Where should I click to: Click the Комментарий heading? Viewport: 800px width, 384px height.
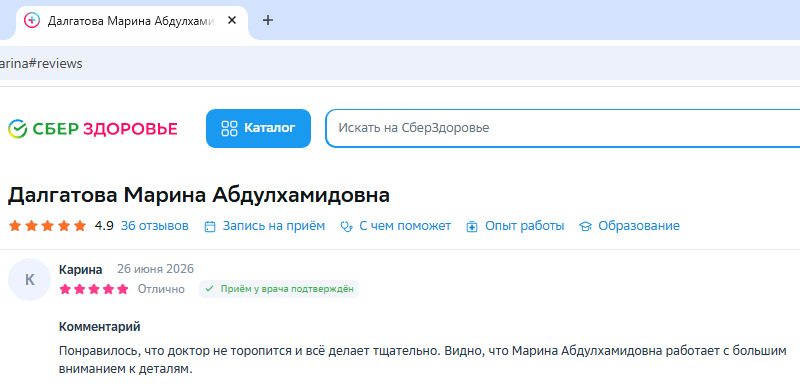pos(99,327)
